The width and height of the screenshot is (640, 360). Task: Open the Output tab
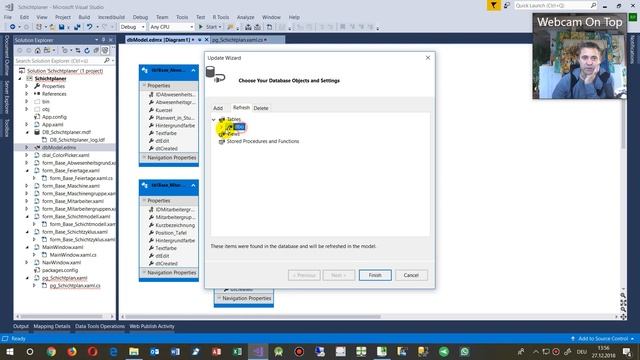point(21,326)
